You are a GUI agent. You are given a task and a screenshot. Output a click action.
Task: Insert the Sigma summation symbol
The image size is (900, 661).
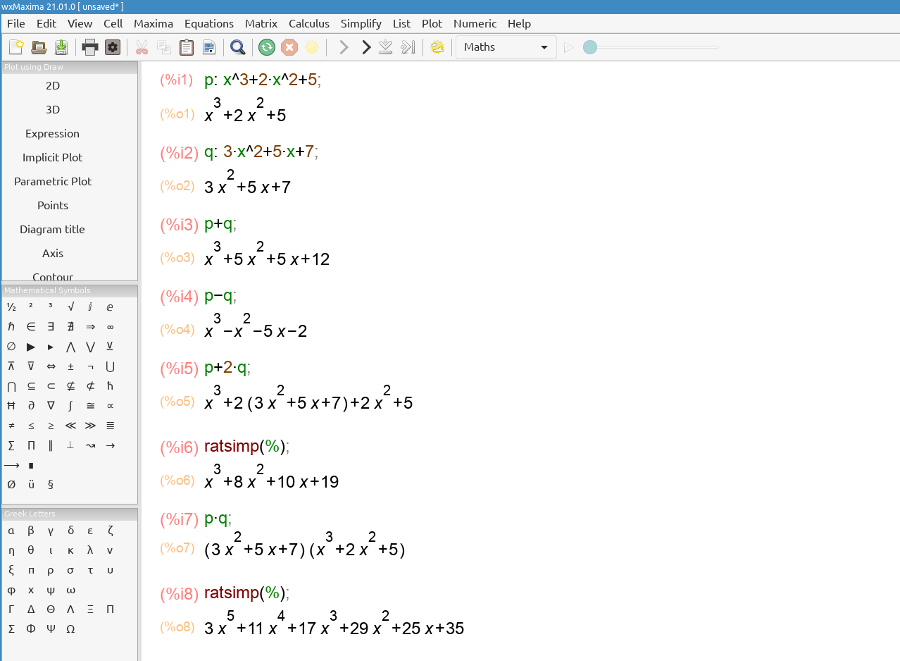[11, 445]
